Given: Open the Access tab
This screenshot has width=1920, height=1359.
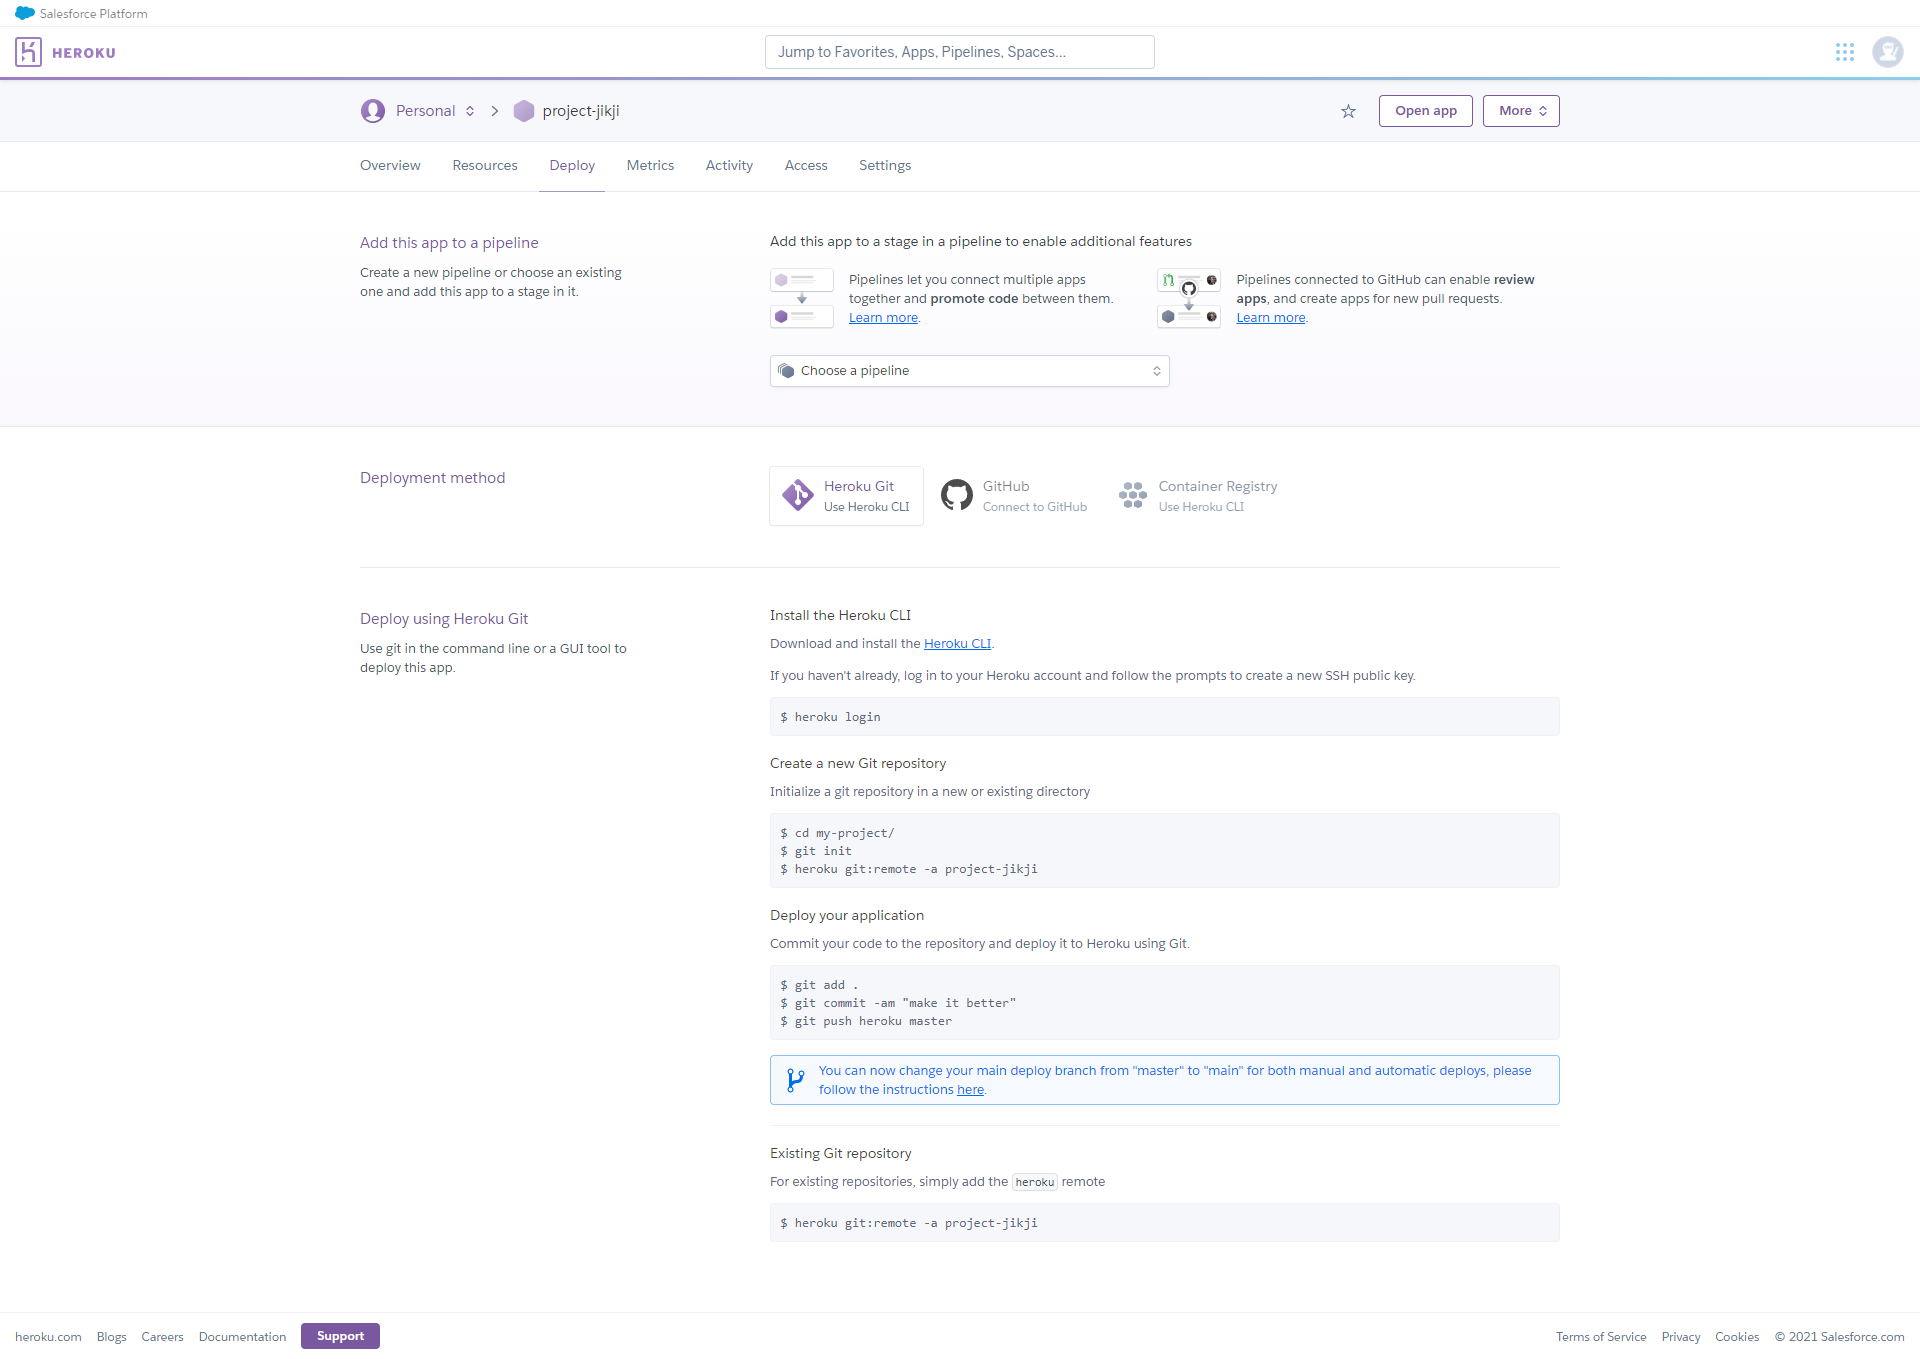Looking at the screenshot, I should [x=806, y=166].
